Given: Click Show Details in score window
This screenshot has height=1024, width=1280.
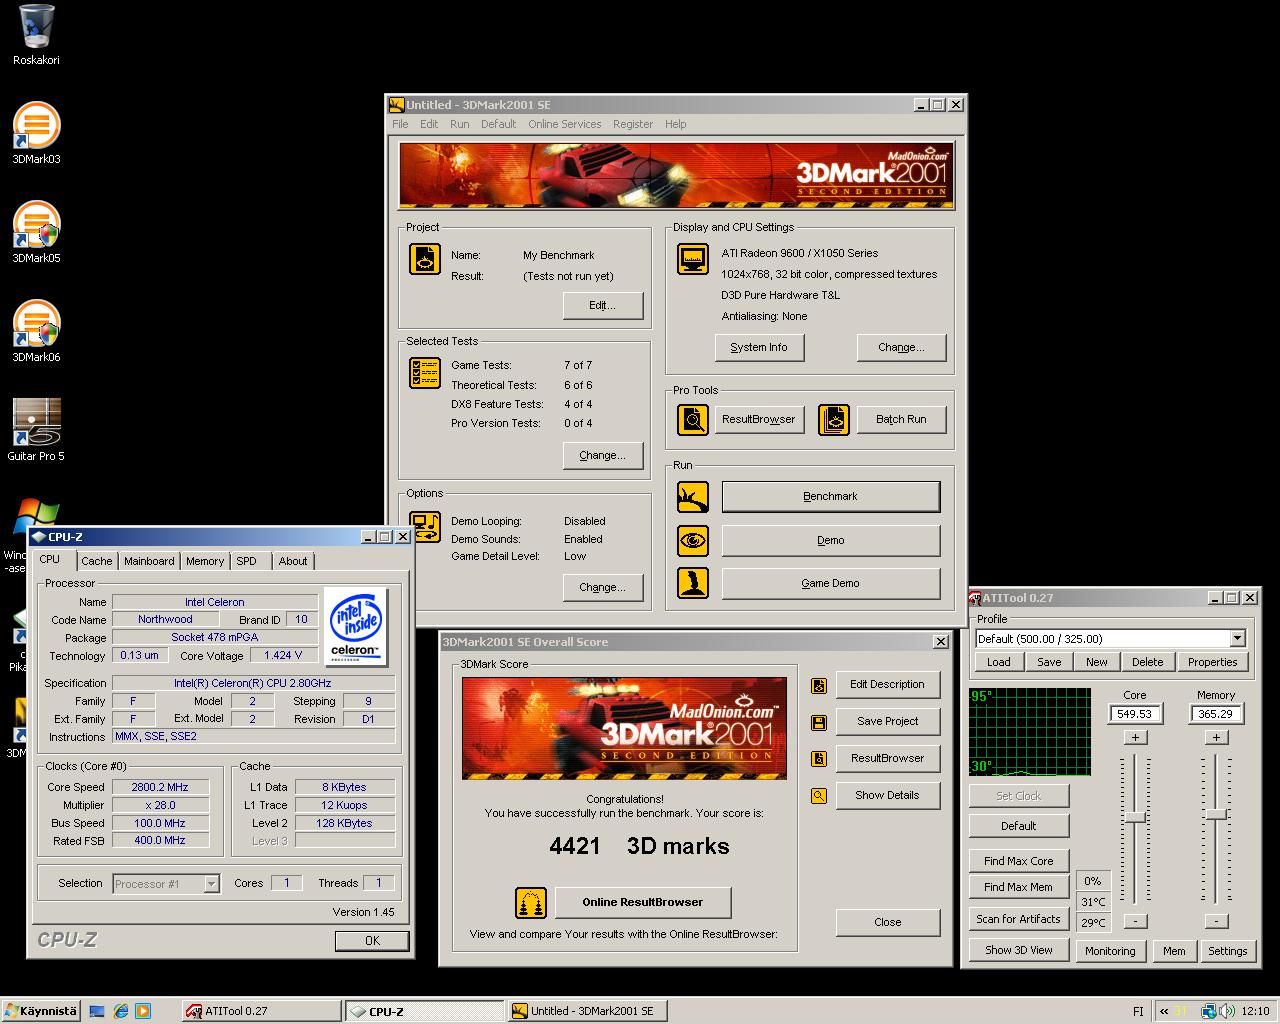Looking at the screenshot, I should (x=887, y=796).
